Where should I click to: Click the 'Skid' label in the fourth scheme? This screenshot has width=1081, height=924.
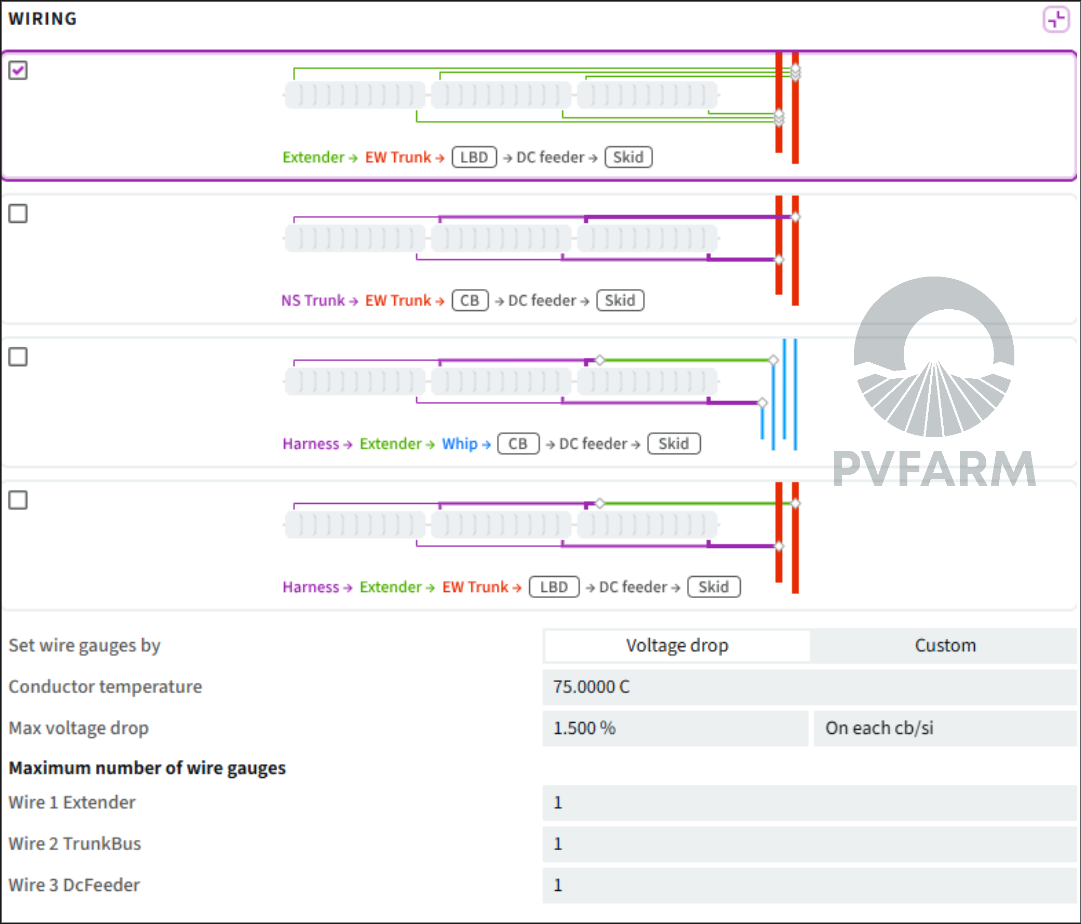[x=714, y=587]
